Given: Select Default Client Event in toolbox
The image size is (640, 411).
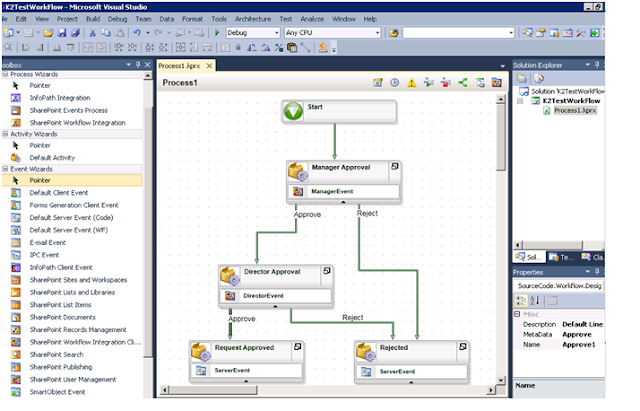Looking at the screenshot, I should coord(58,193).
